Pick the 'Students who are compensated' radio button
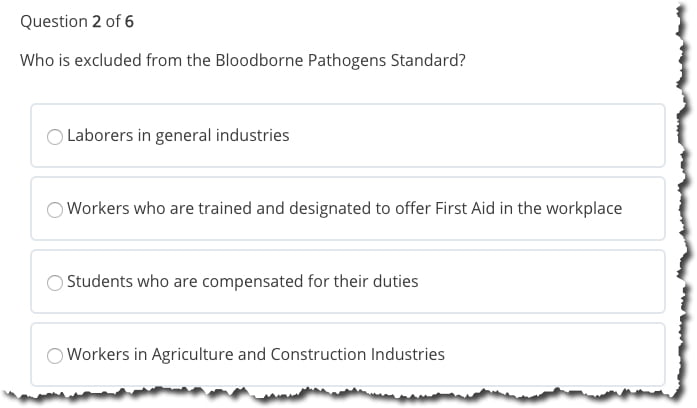This screenshot has width=697, height=408. tap(55, 282)
